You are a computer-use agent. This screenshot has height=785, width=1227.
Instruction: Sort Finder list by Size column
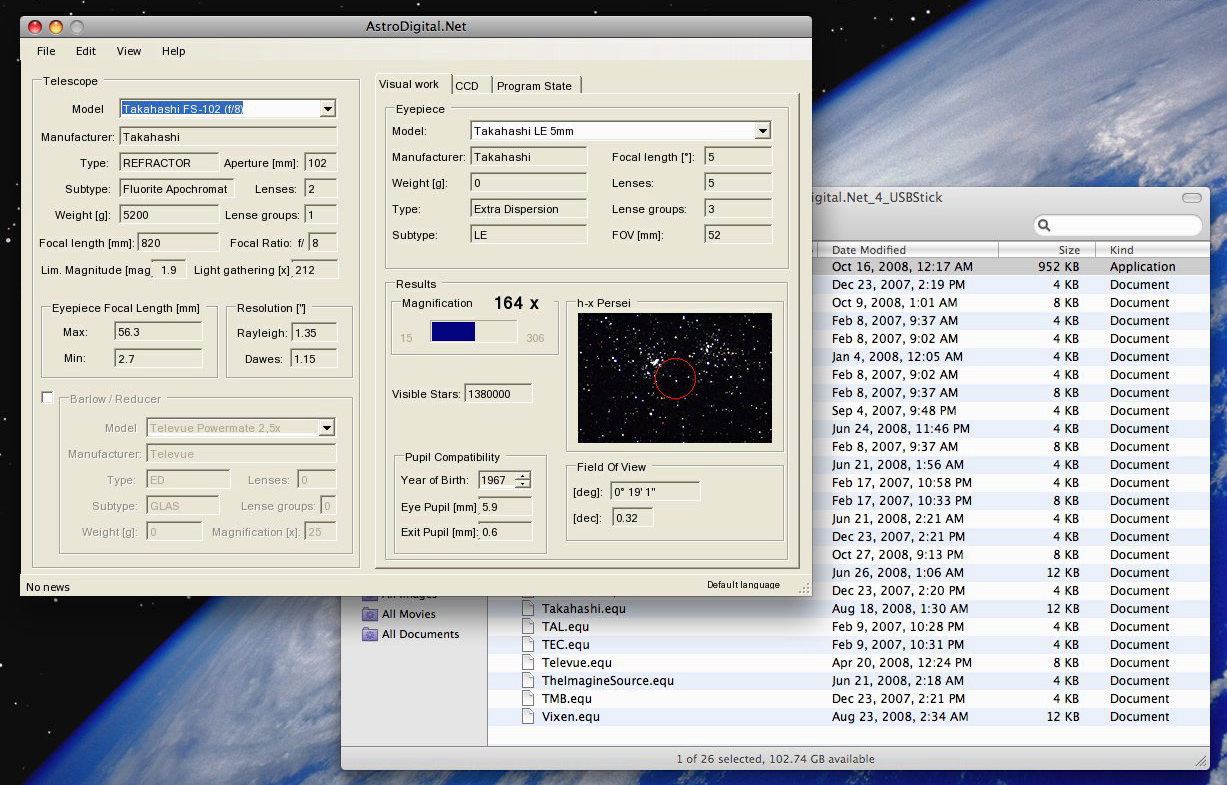1047,250
